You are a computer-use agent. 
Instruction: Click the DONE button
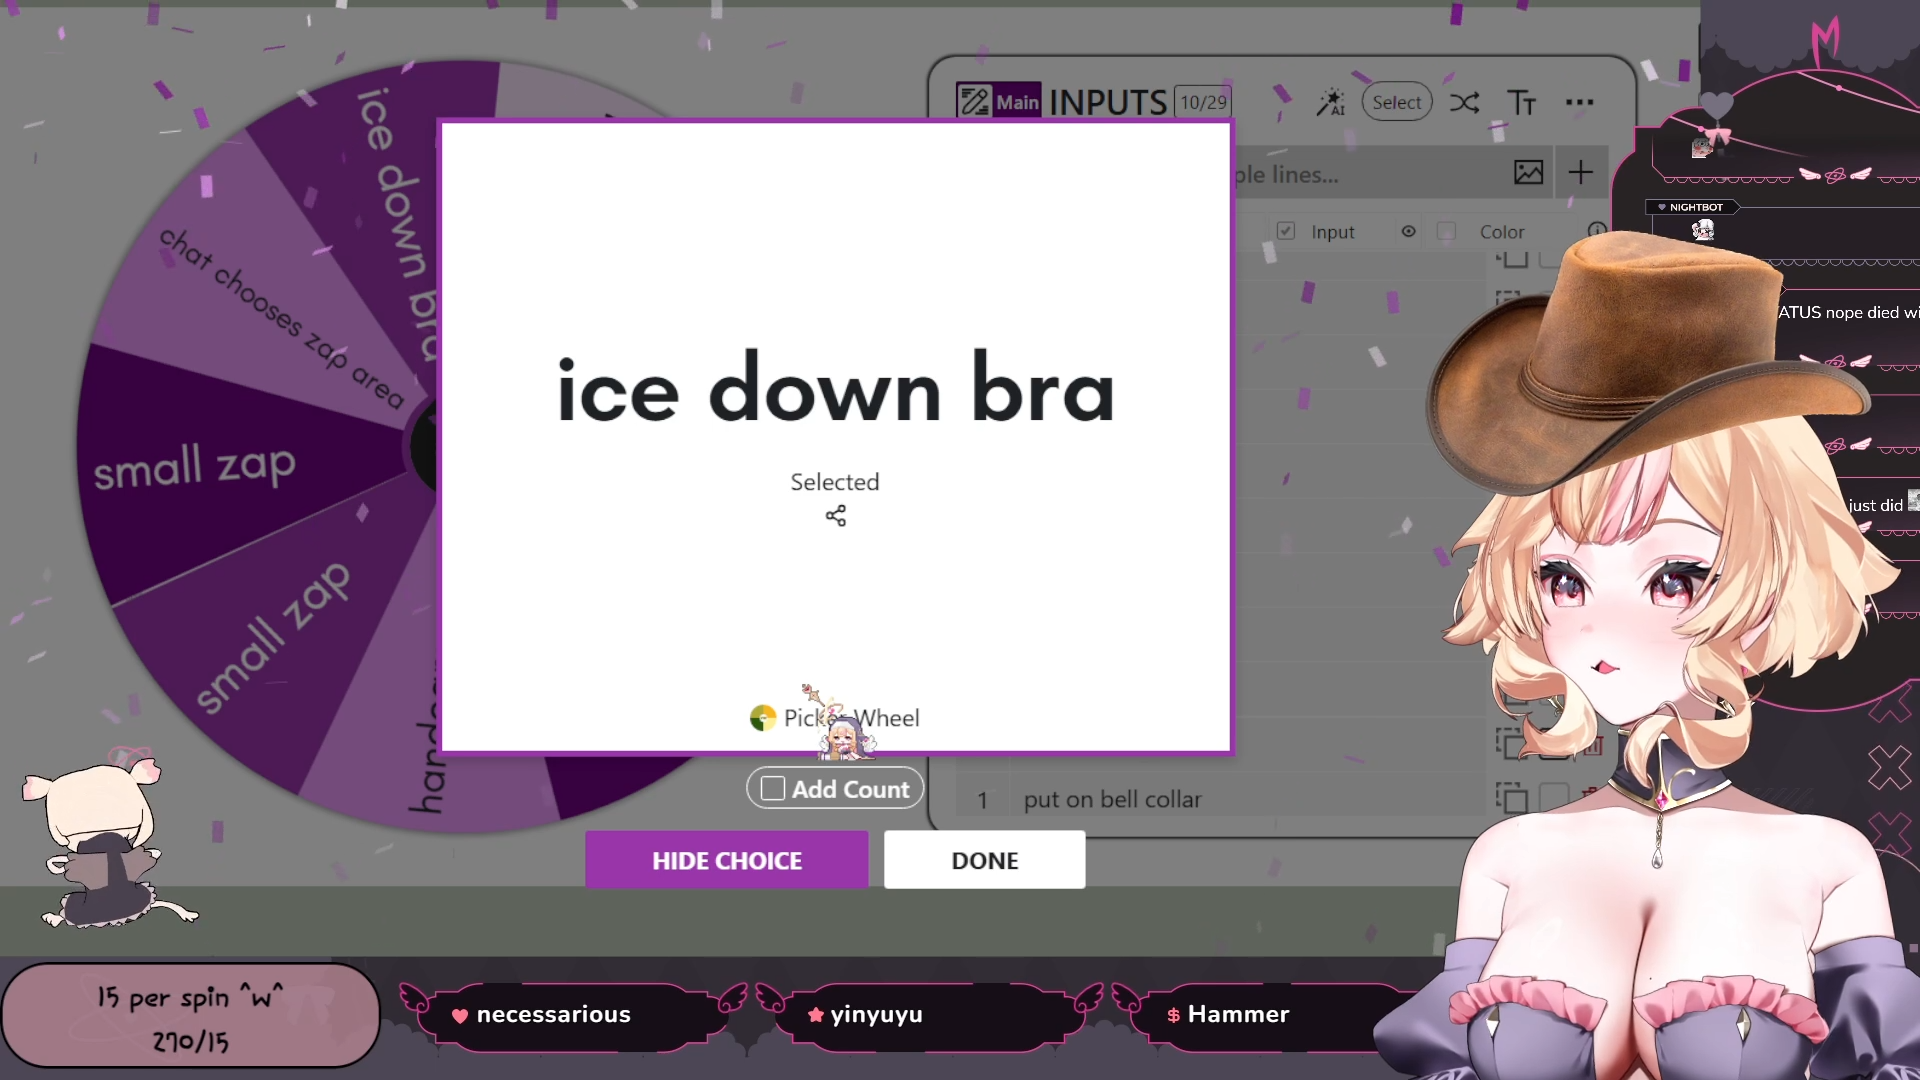[x=985, y=860]
